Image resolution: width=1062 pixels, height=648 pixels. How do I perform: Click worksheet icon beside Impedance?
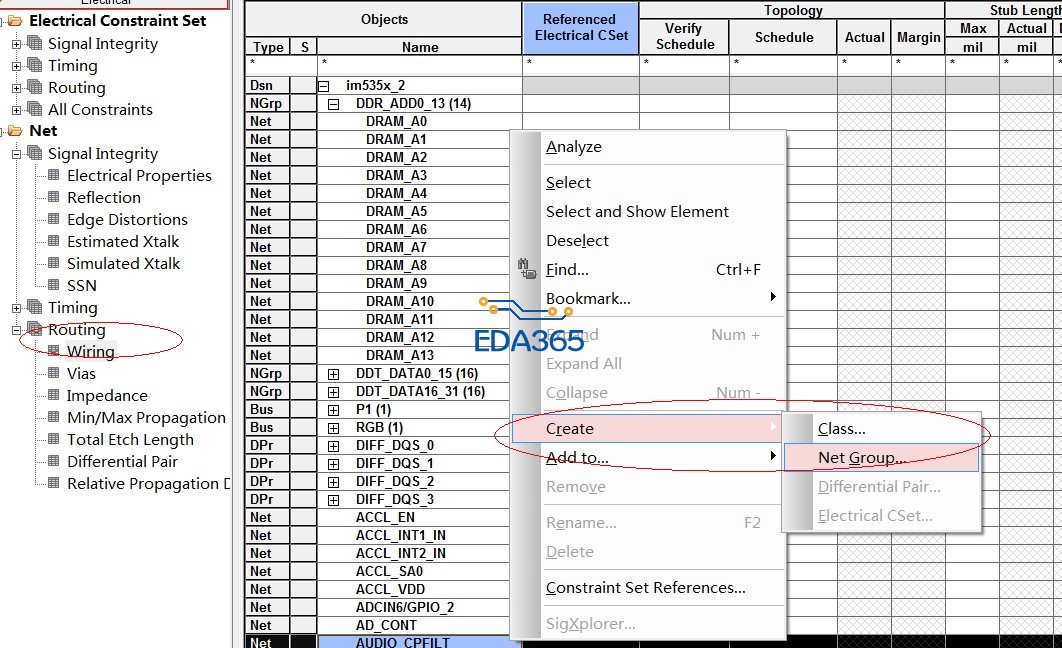click(54, 395)
